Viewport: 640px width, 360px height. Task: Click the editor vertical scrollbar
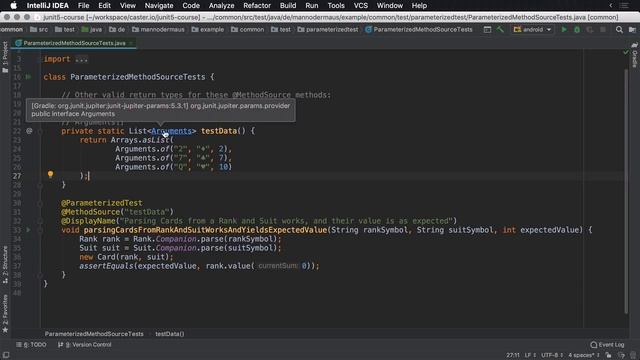click(x=626, y=191)
